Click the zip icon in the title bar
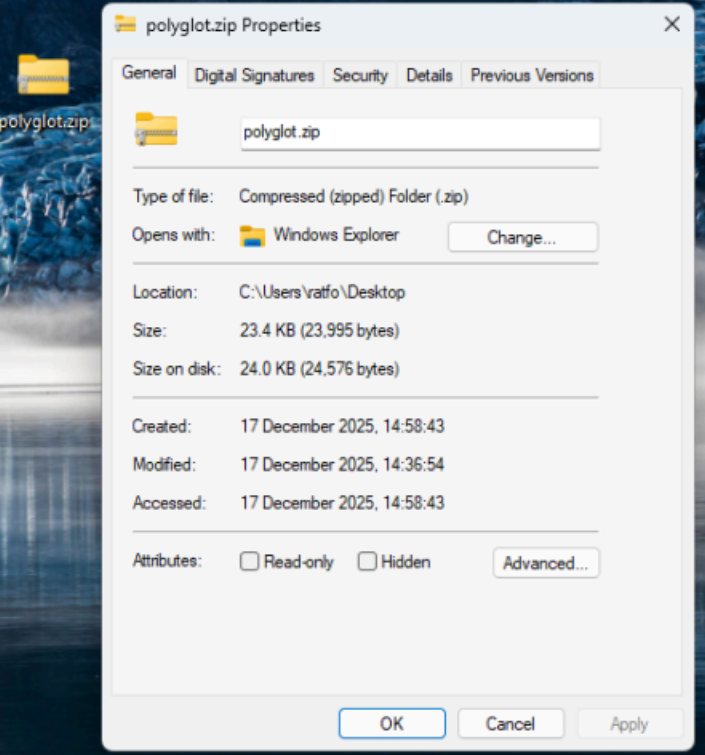705x755 pixels. pyautogui.click(x=126, y=24)
